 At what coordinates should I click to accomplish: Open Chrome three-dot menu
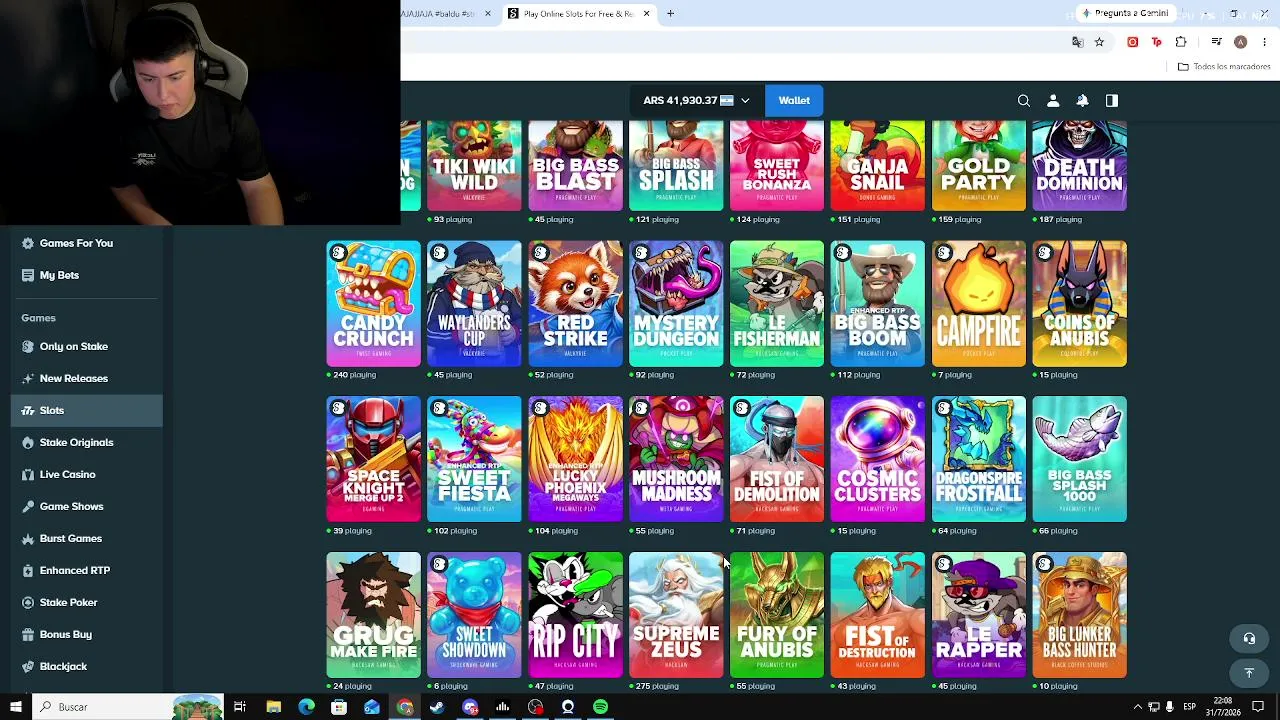(x=1264, y=42)
